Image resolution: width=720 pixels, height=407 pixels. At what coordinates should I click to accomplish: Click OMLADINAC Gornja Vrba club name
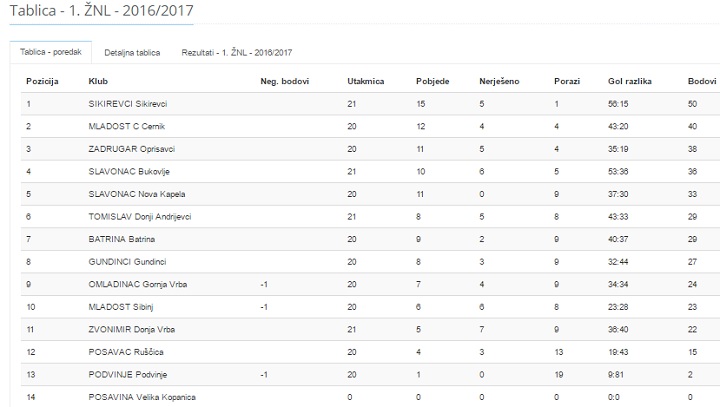pyautogui.click(x=138, y=284)
